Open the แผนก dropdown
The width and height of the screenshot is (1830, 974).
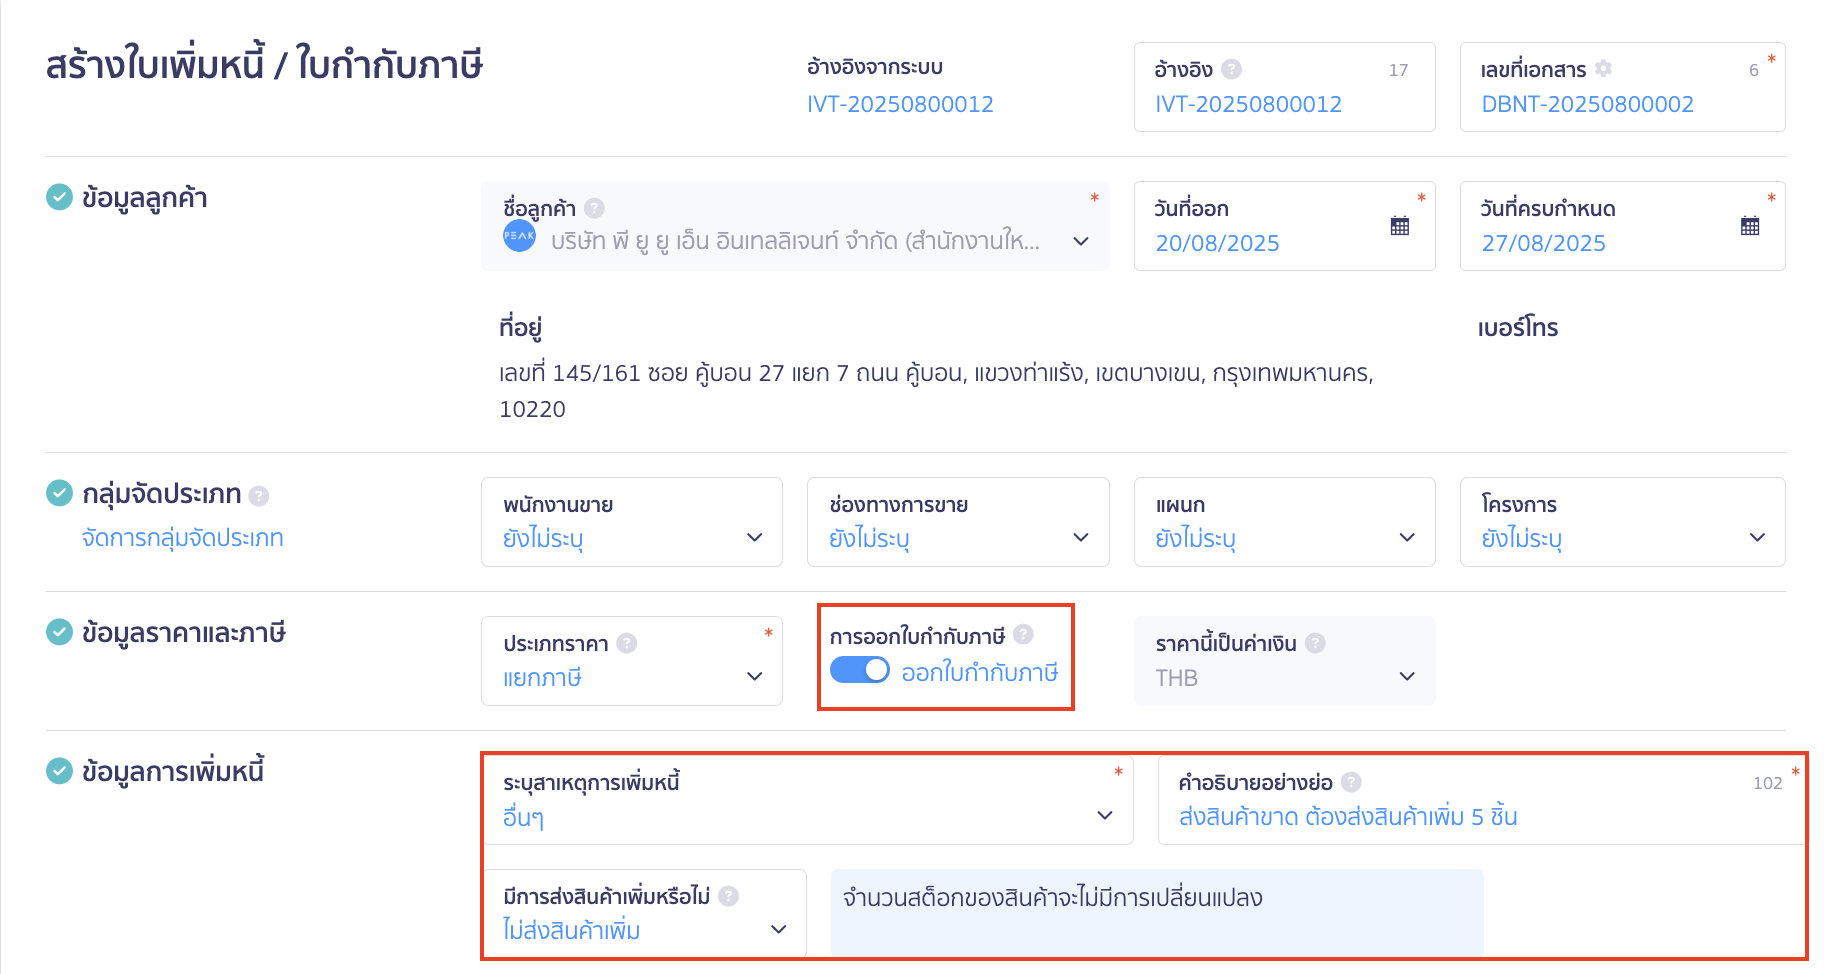(1407, 537)
